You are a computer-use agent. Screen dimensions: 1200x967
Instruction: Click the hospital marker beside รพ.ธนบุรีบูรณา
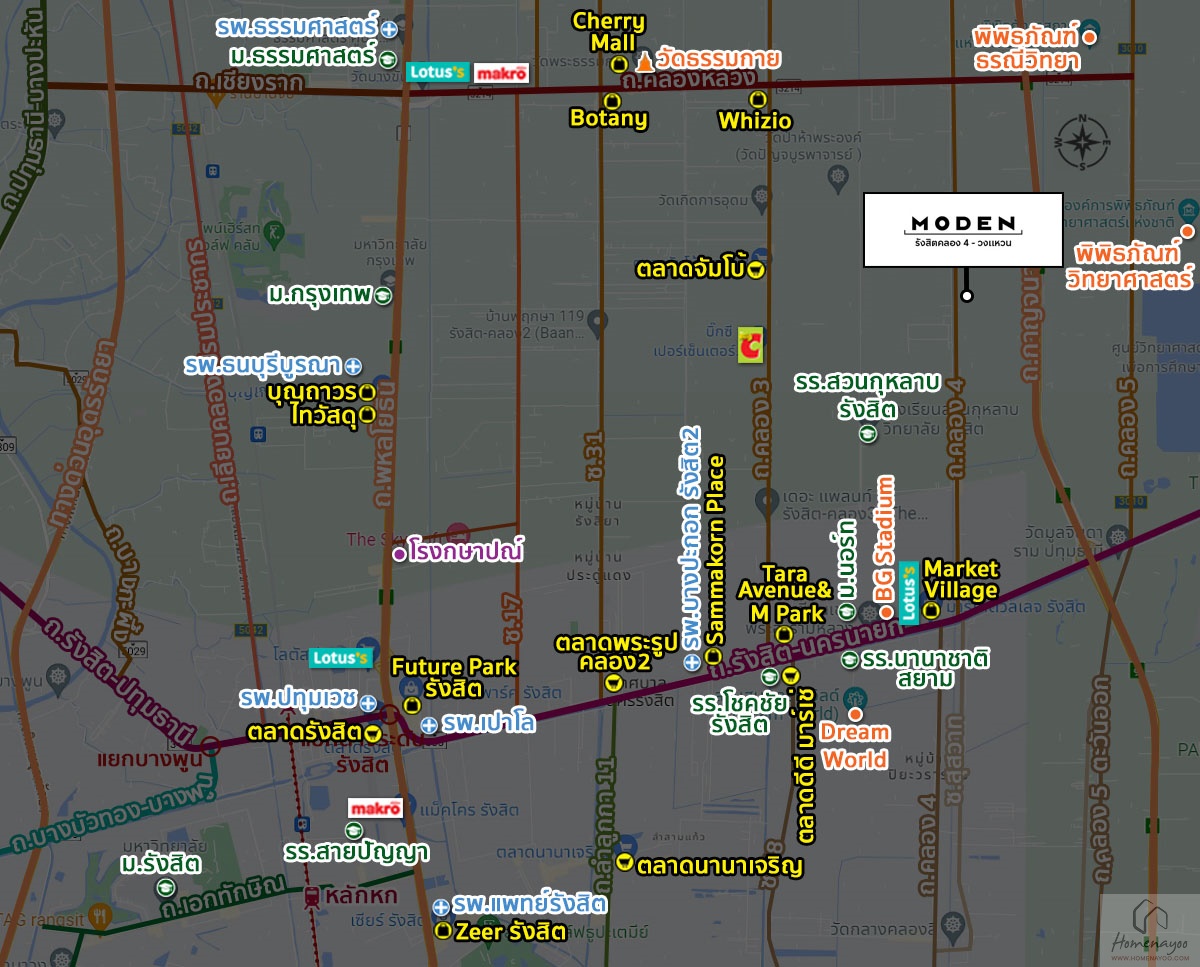[x=352, y=366]
